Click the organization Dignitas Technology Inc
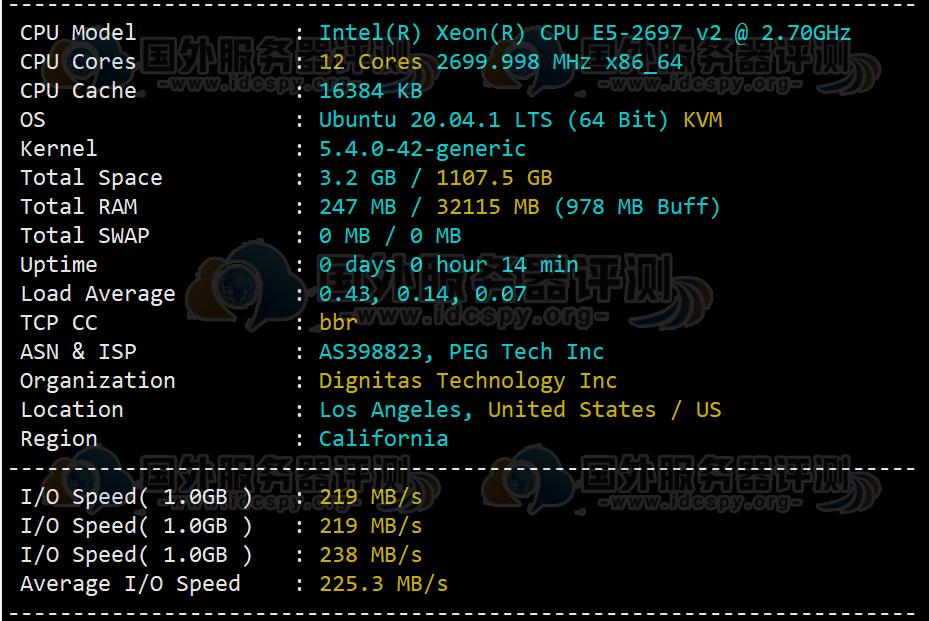Screen dimensions: 929x621 [x=468, y=381]
